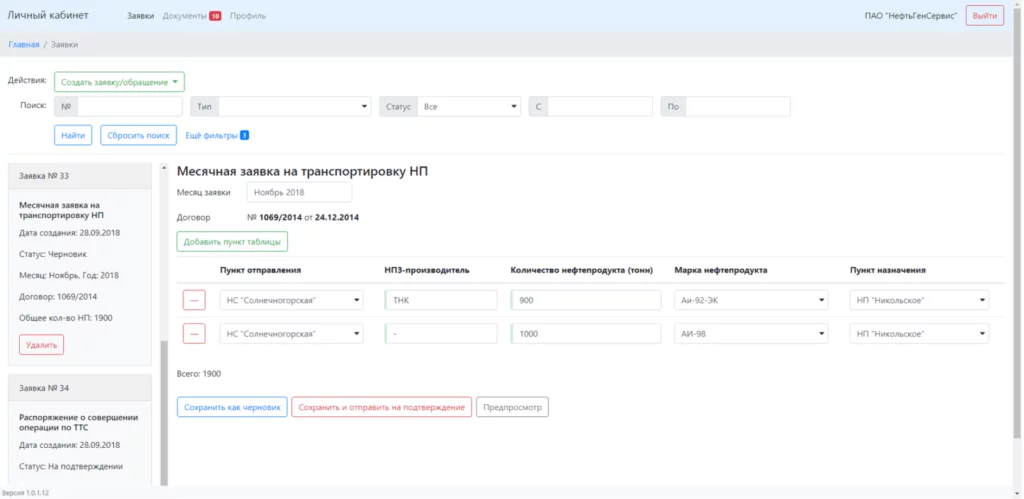
Task: Go to the Заявки menu item
Action: [140, 16]
